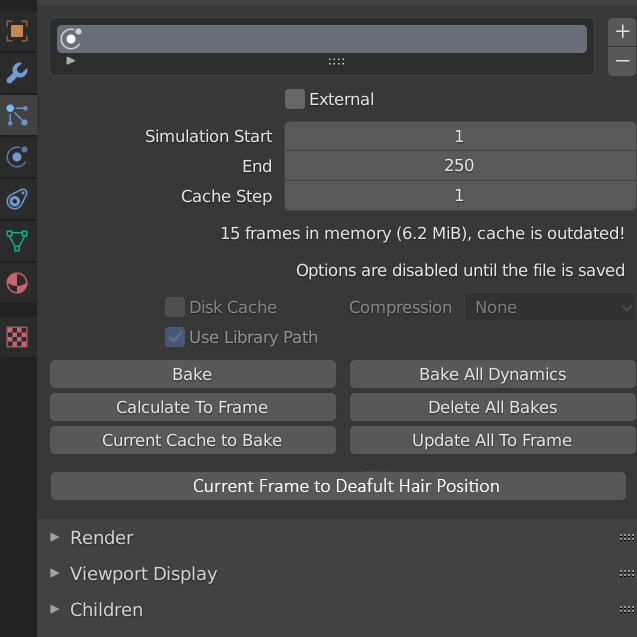Toggle the Disk Cache checkbox
This screenshot has height=637, width=637.
pos(175,307)
